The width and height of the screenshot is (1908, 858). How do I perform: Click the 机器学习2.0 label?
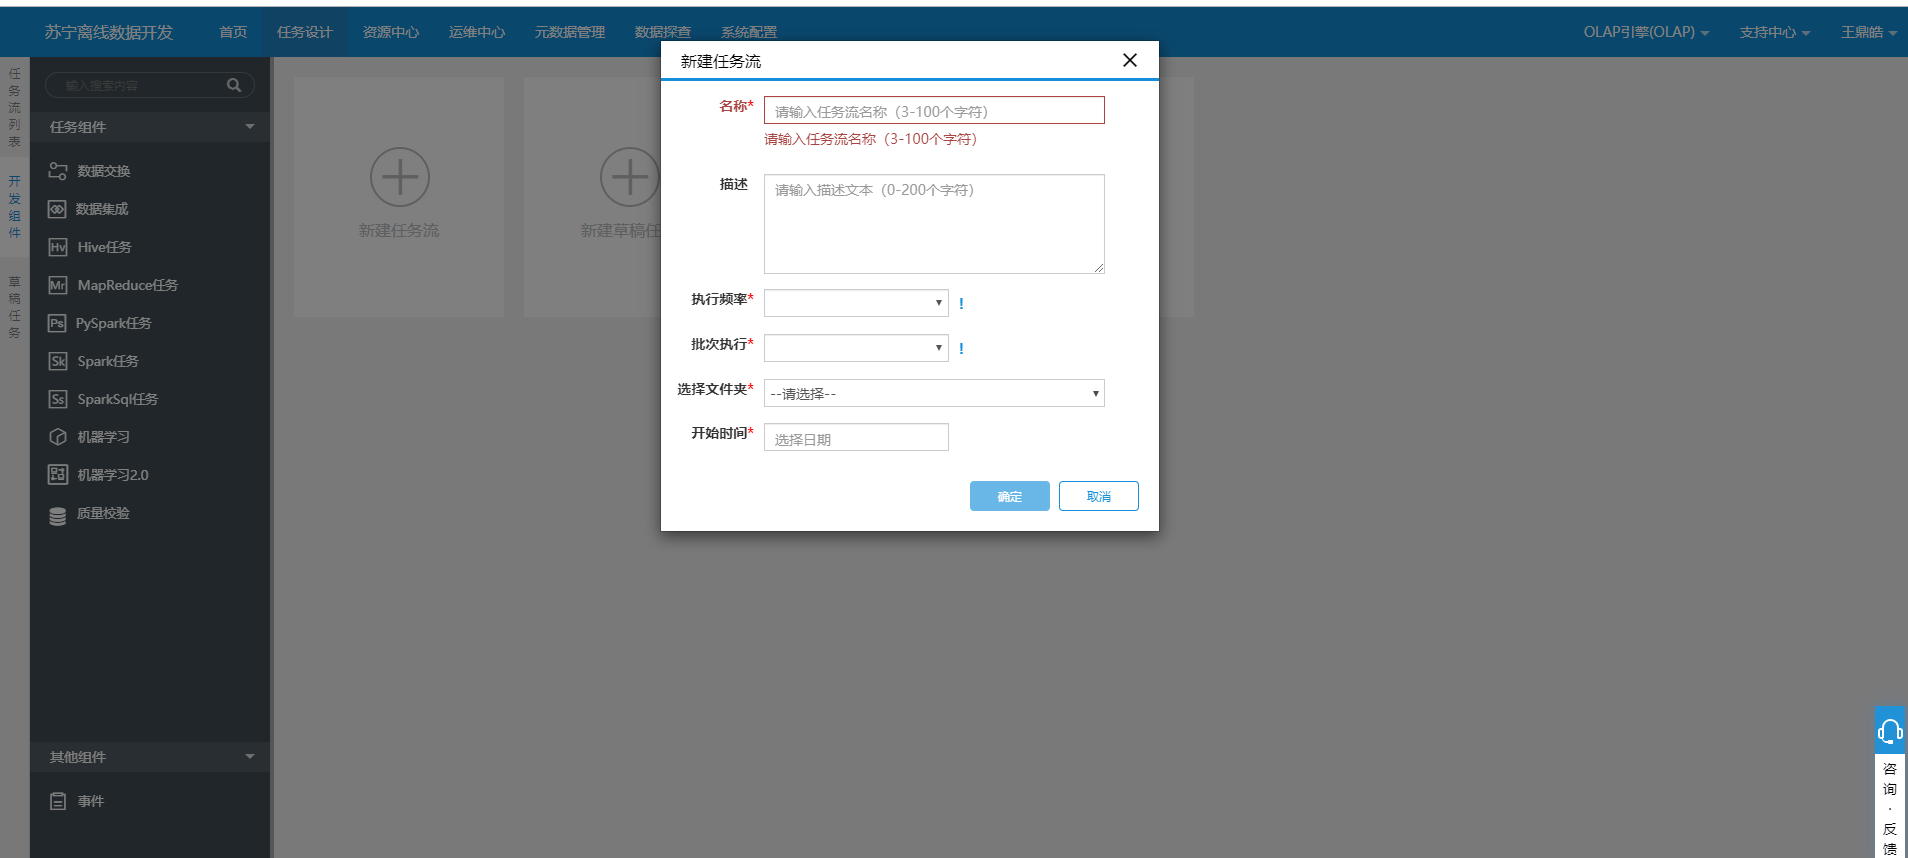click(x=113, y=475)
